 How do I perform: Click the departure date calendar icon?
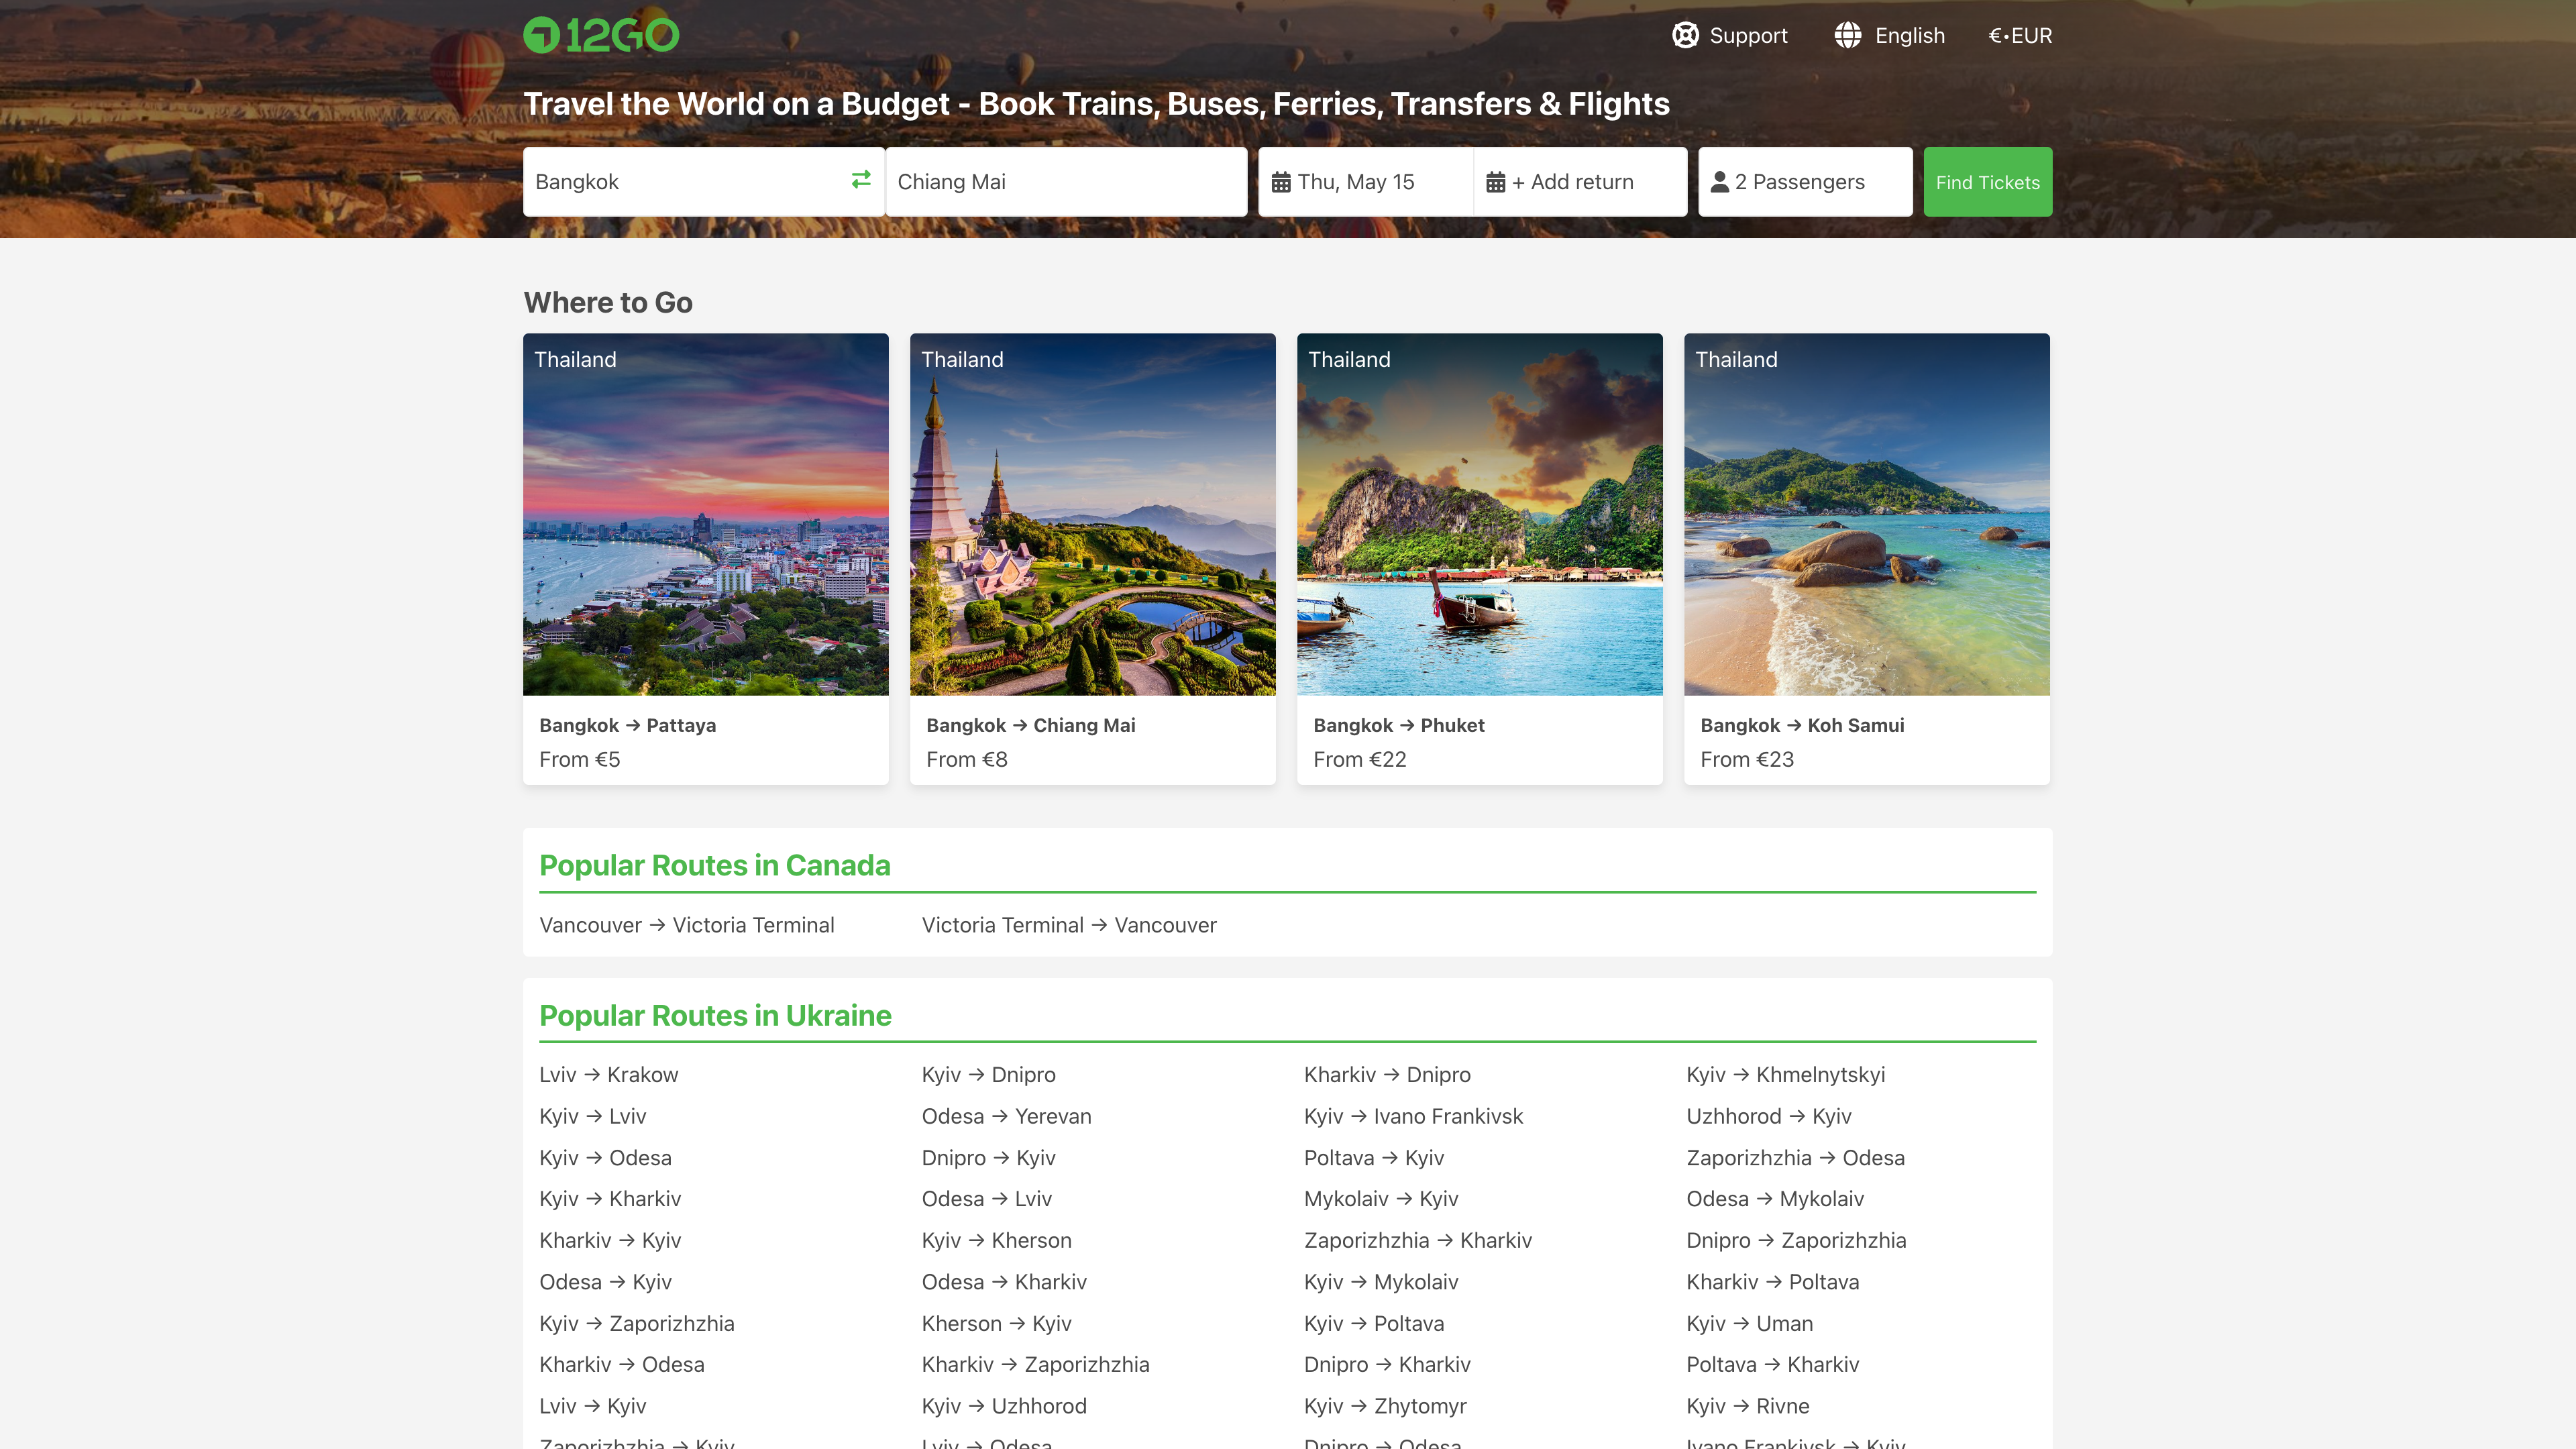[x=1281, y=182]
